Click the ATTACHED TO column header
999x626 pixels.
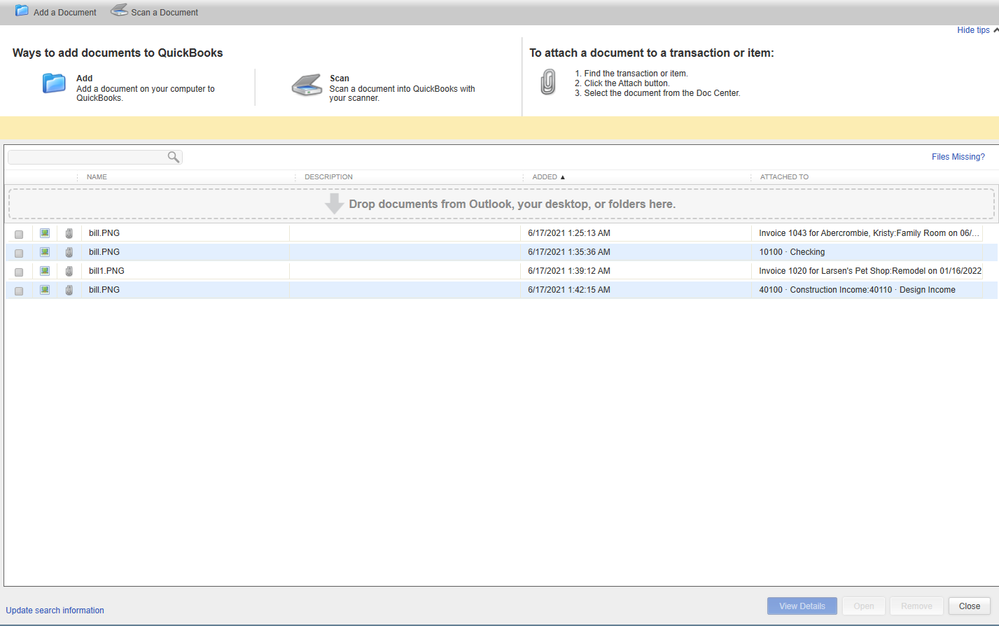pos(784,177)
